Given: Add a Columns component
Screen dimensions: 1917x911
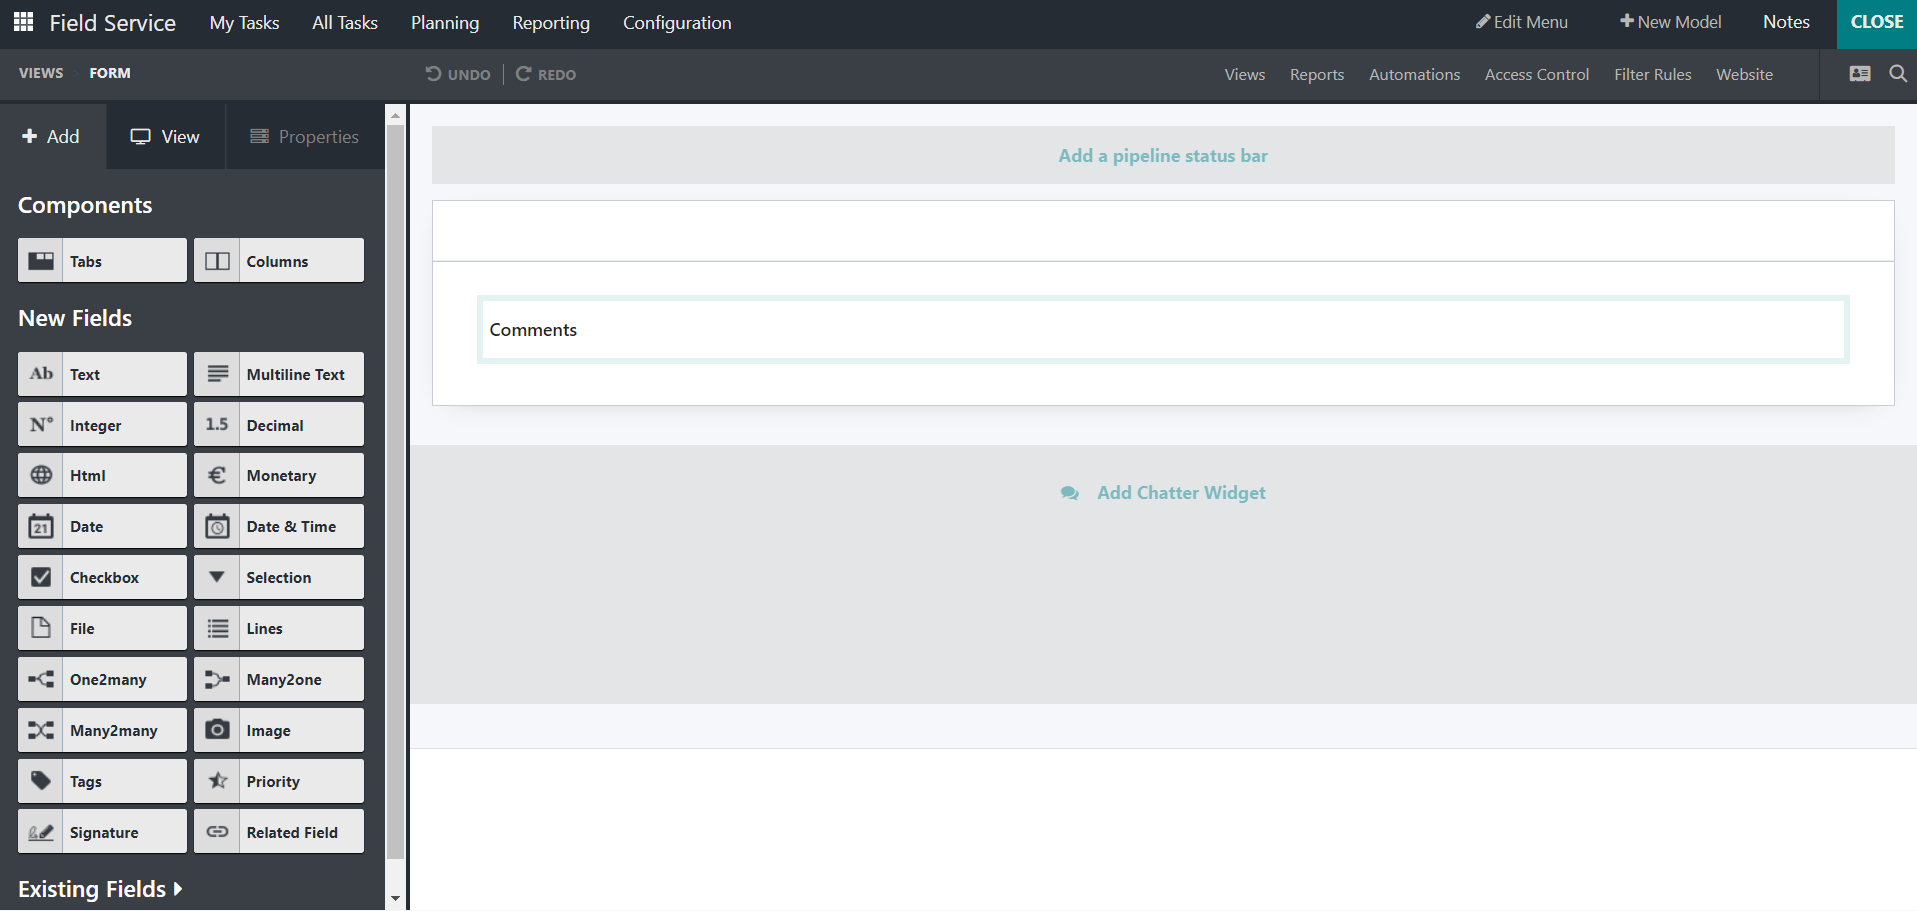Looking at the screenshot, I should click(279, 260).
